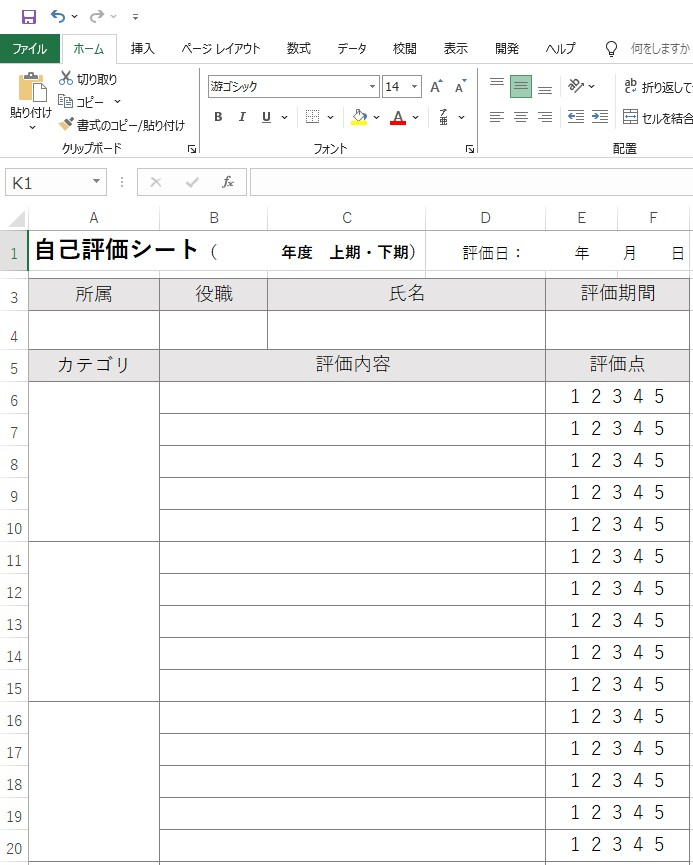Switch to the 数式 tab

(298, 49)
